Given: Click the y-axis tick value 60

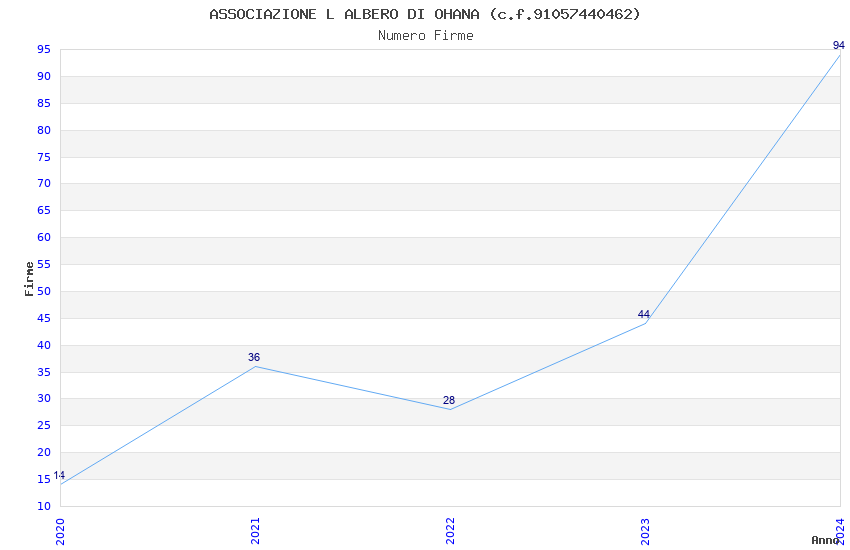Looking at the screenshot, I should 44,237.
